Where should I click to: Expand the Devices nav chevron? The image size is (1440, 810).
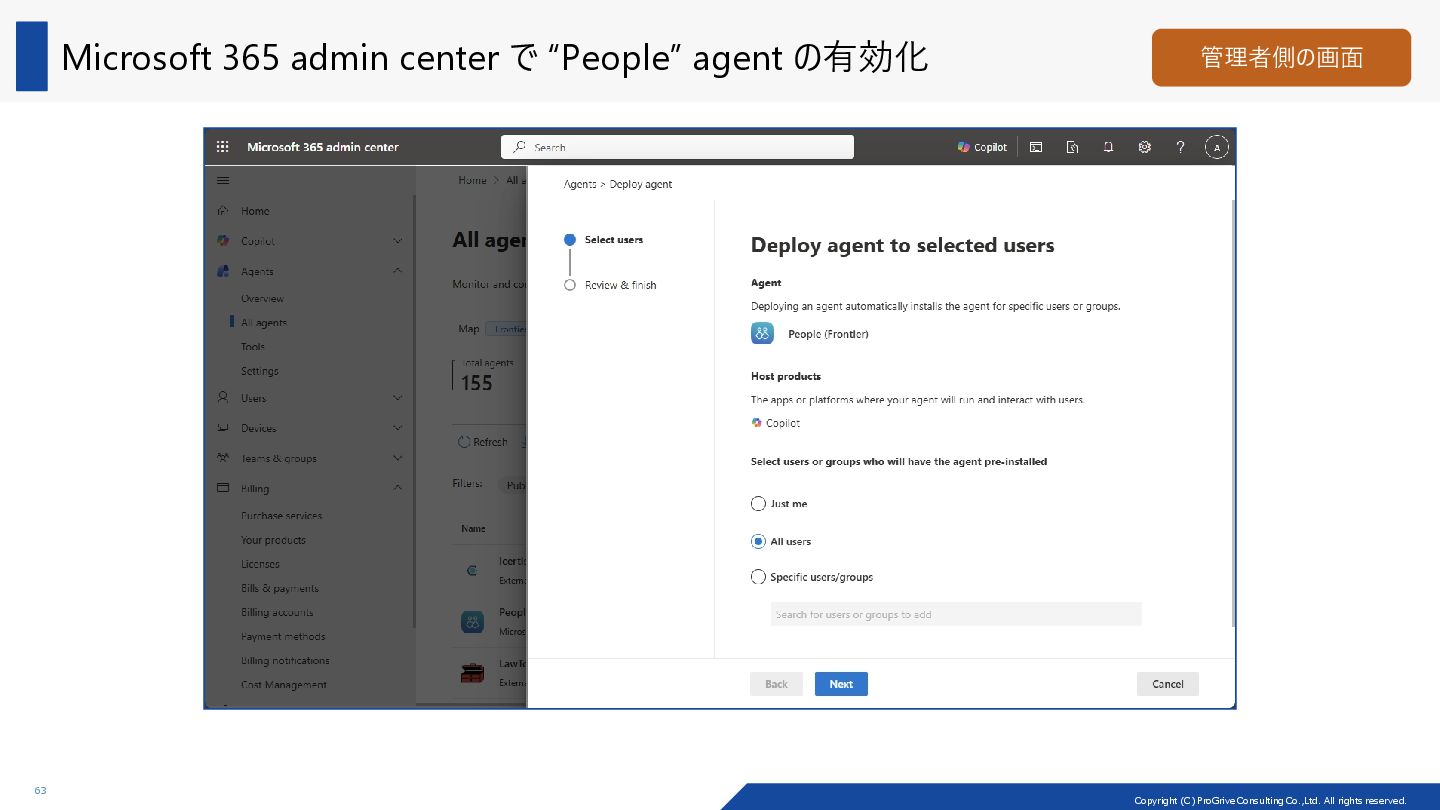point(398,428)
